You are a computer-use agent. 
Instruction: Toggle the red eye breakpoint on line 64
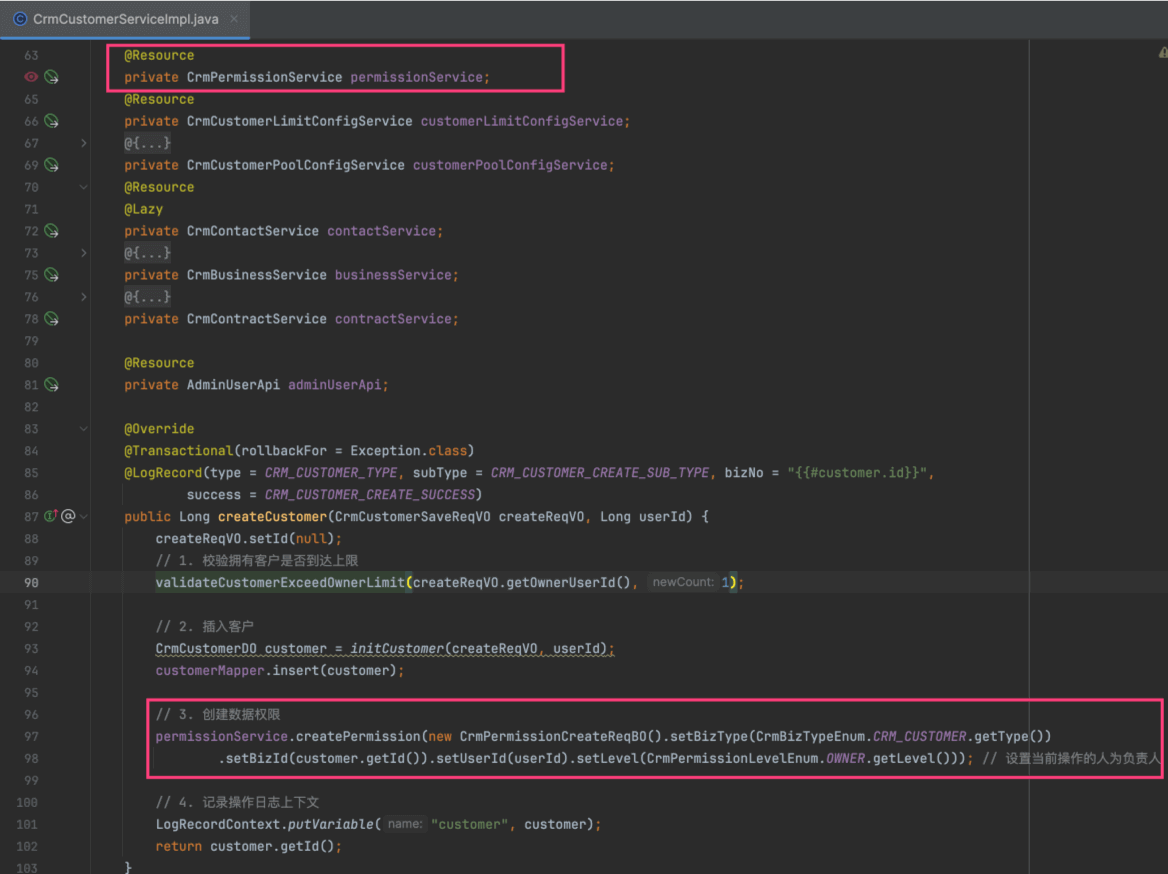(x=31, y=77)
